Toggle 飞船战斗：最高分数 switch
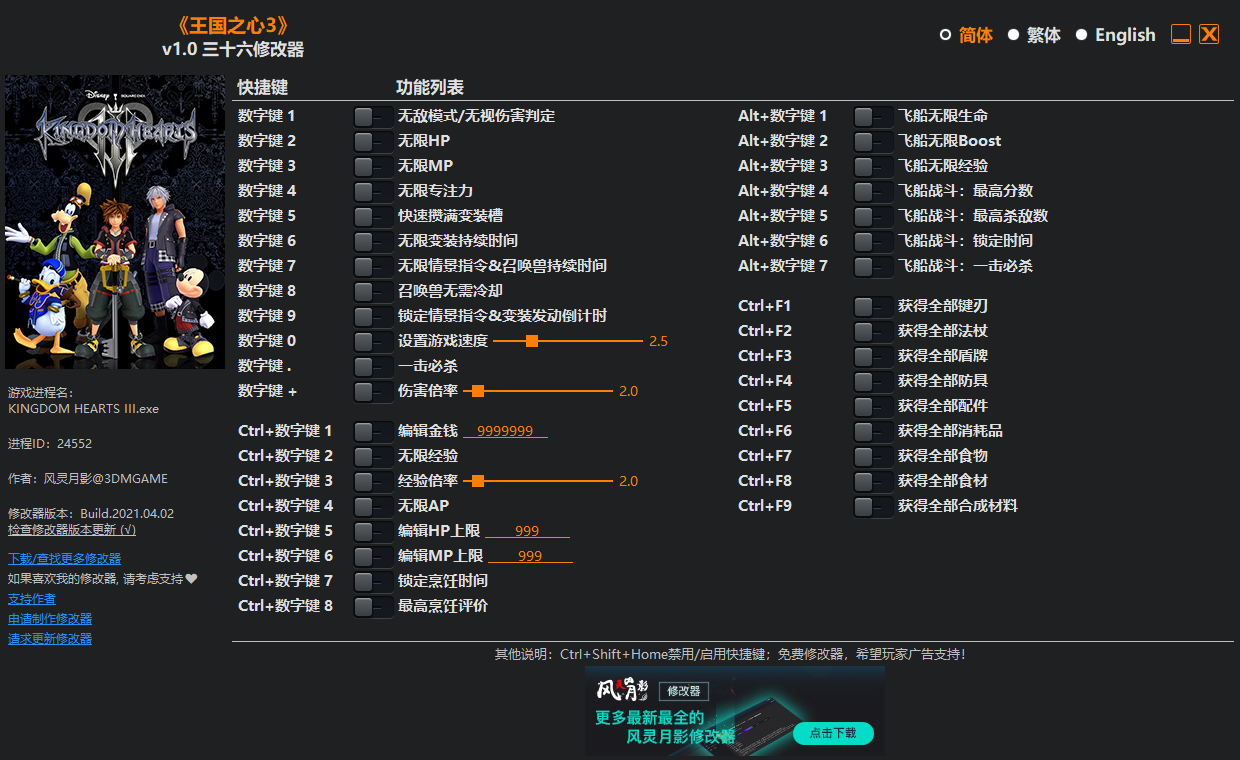 (873, 191)
